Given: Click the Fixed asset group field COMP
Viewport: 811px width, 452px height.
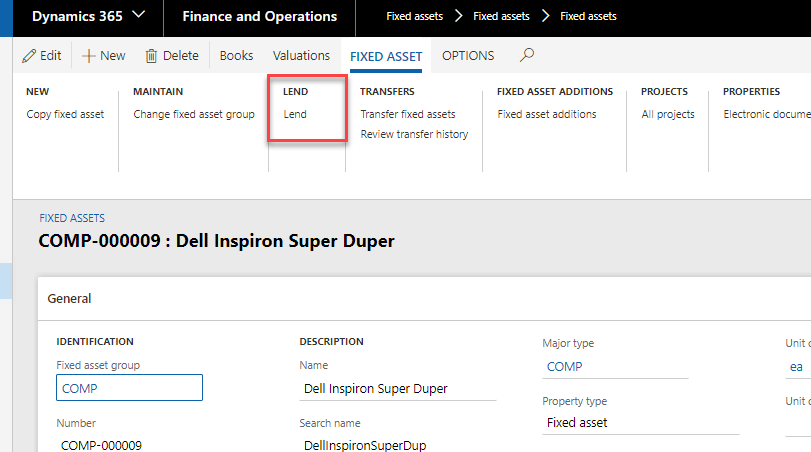Looking at the screenshot, I should point(129,388).
